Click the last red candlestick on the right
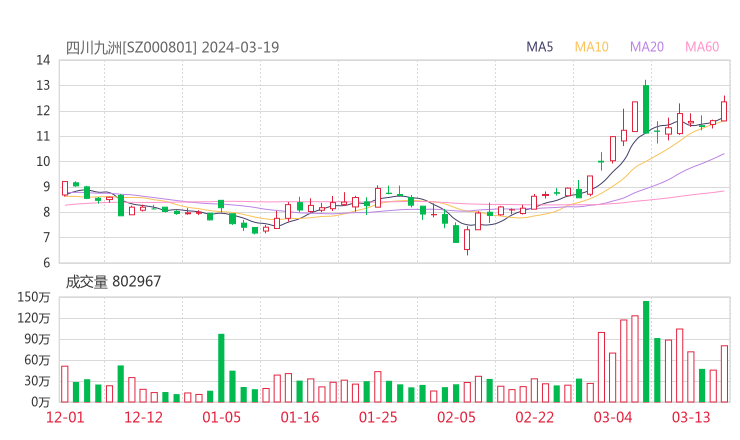740x440 pixels. [724, 111]
